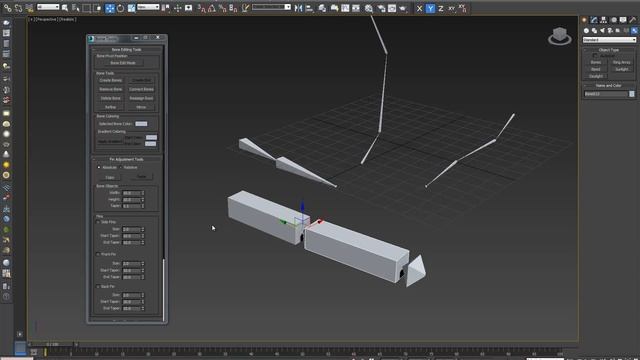Screen dimensions: 640x360
Task: Enable the Side Fins checkbox
Action: 98,222
